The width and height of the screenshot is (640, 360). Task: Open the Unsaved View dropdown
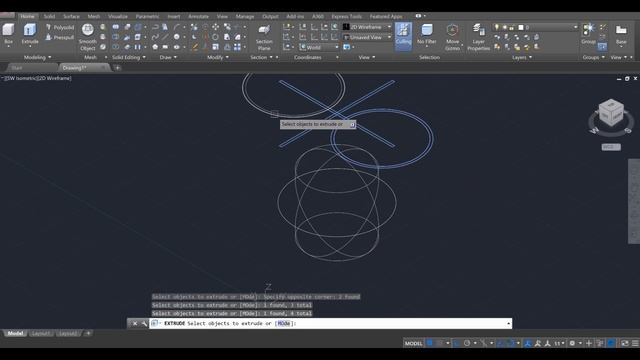tap(367, 37)
